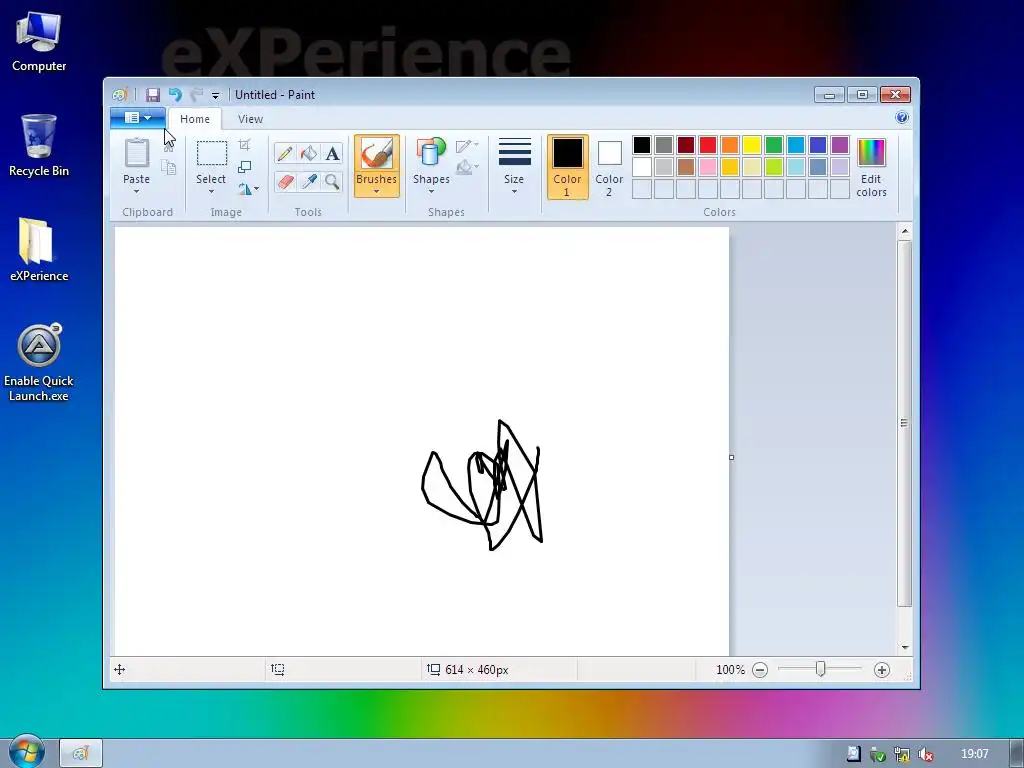
Task: Expand the Shapes dropdown arrow
Action: tap(431, 191)
